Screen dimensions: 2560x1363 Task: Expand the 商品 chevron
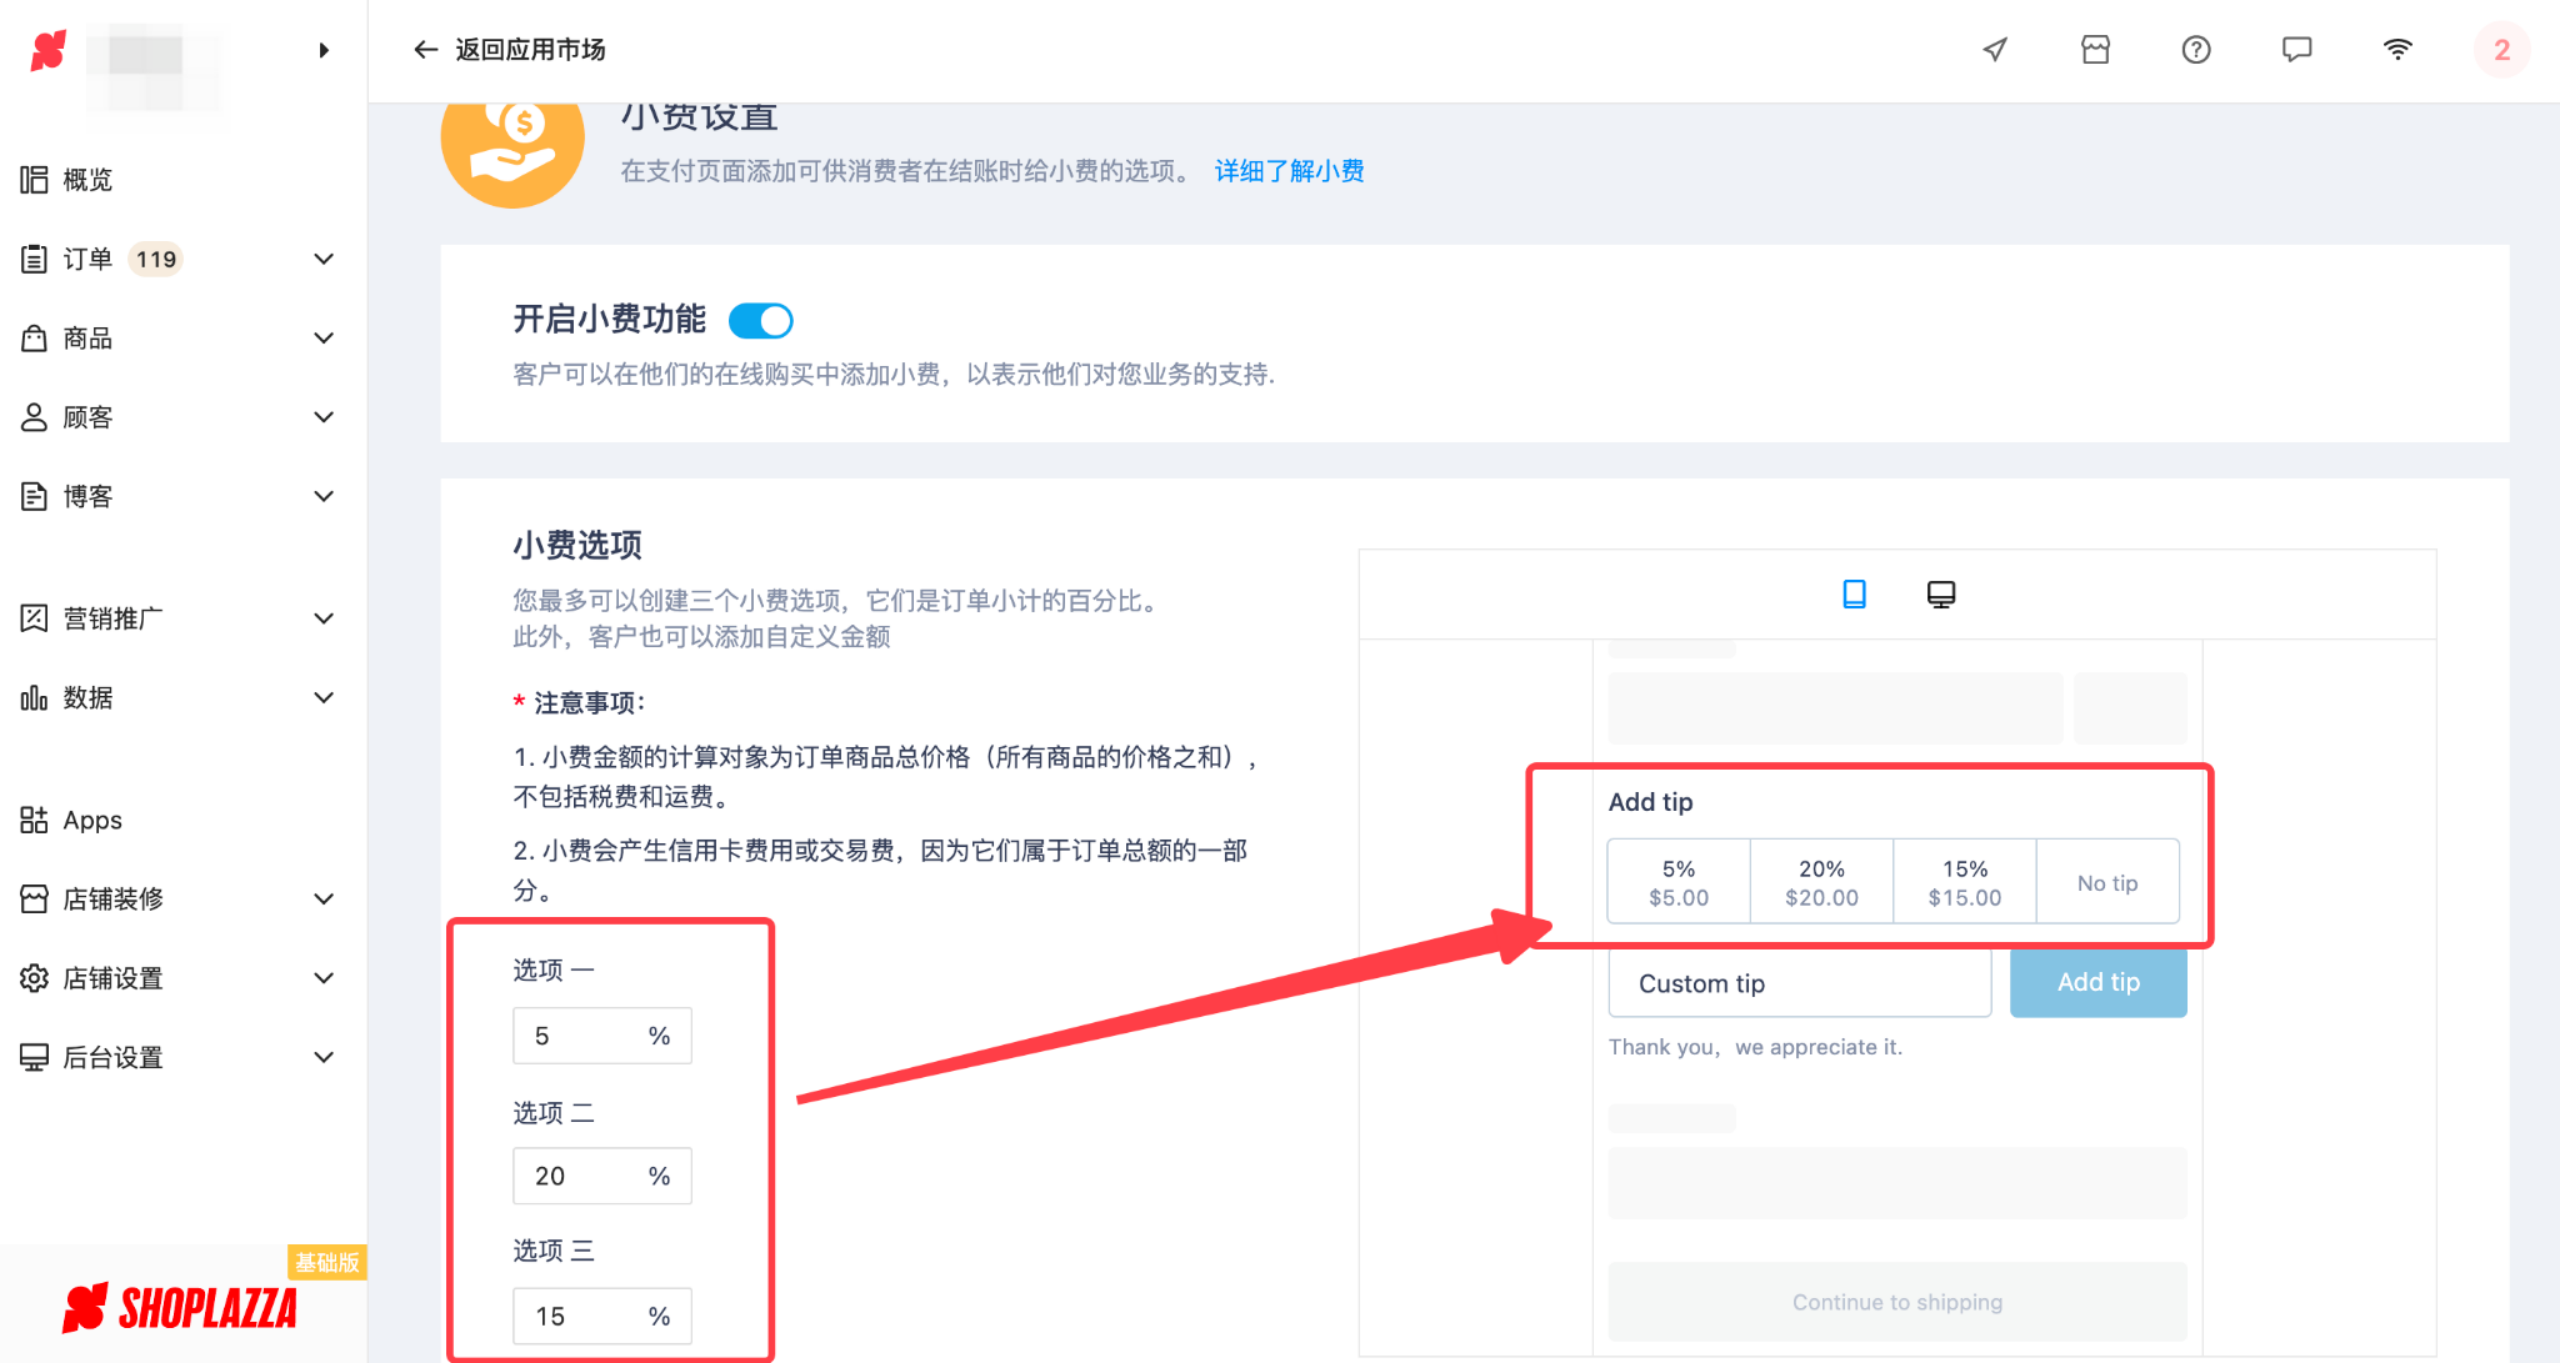coord(323,338)
